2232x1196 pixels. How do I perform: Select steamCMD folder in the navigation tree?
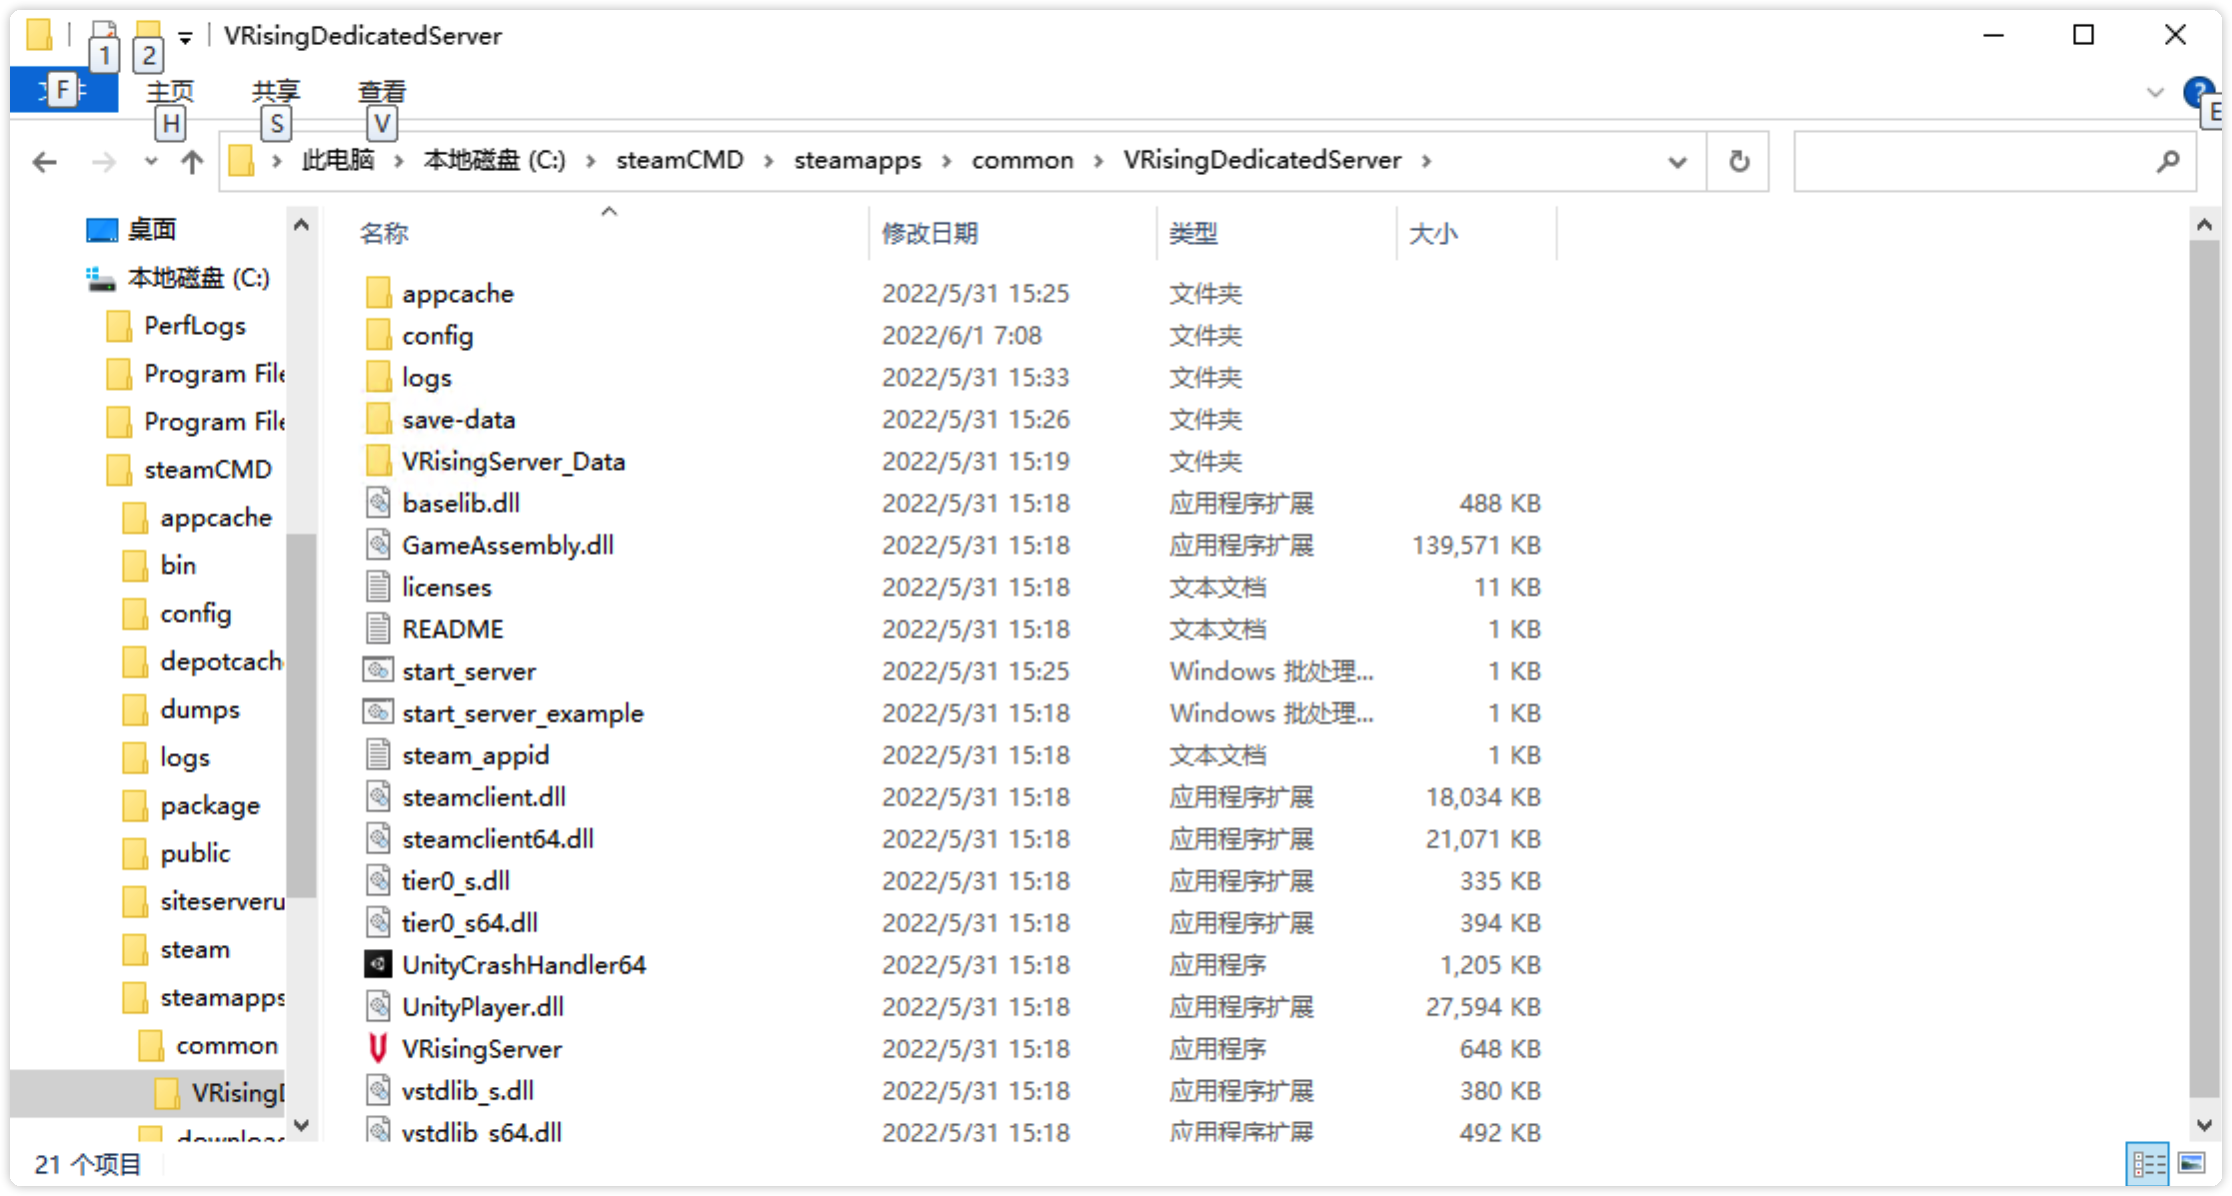click(207, 469)
